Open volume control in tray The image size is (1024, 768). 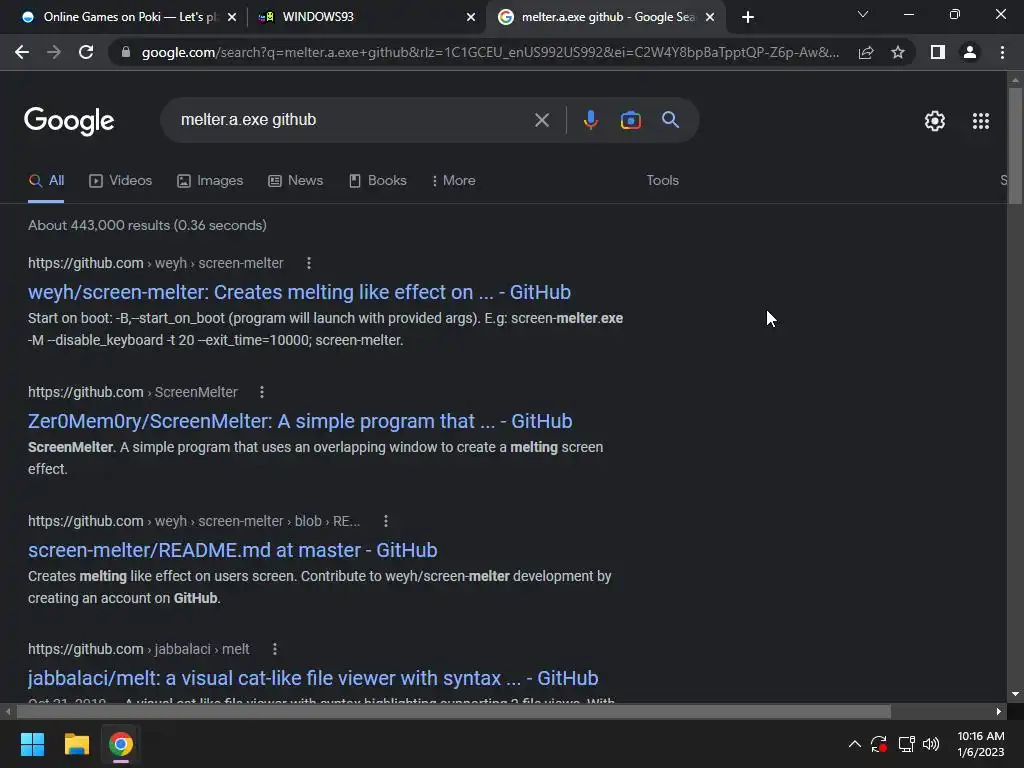pos(931,744)
